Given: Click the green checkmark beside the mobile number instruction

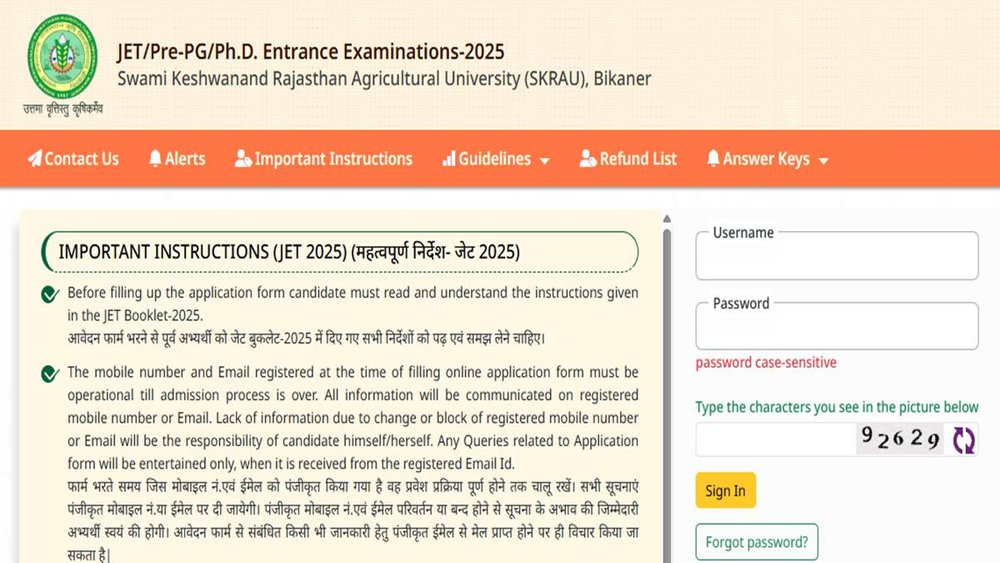Looking at the screenshot, I should 50,373.
